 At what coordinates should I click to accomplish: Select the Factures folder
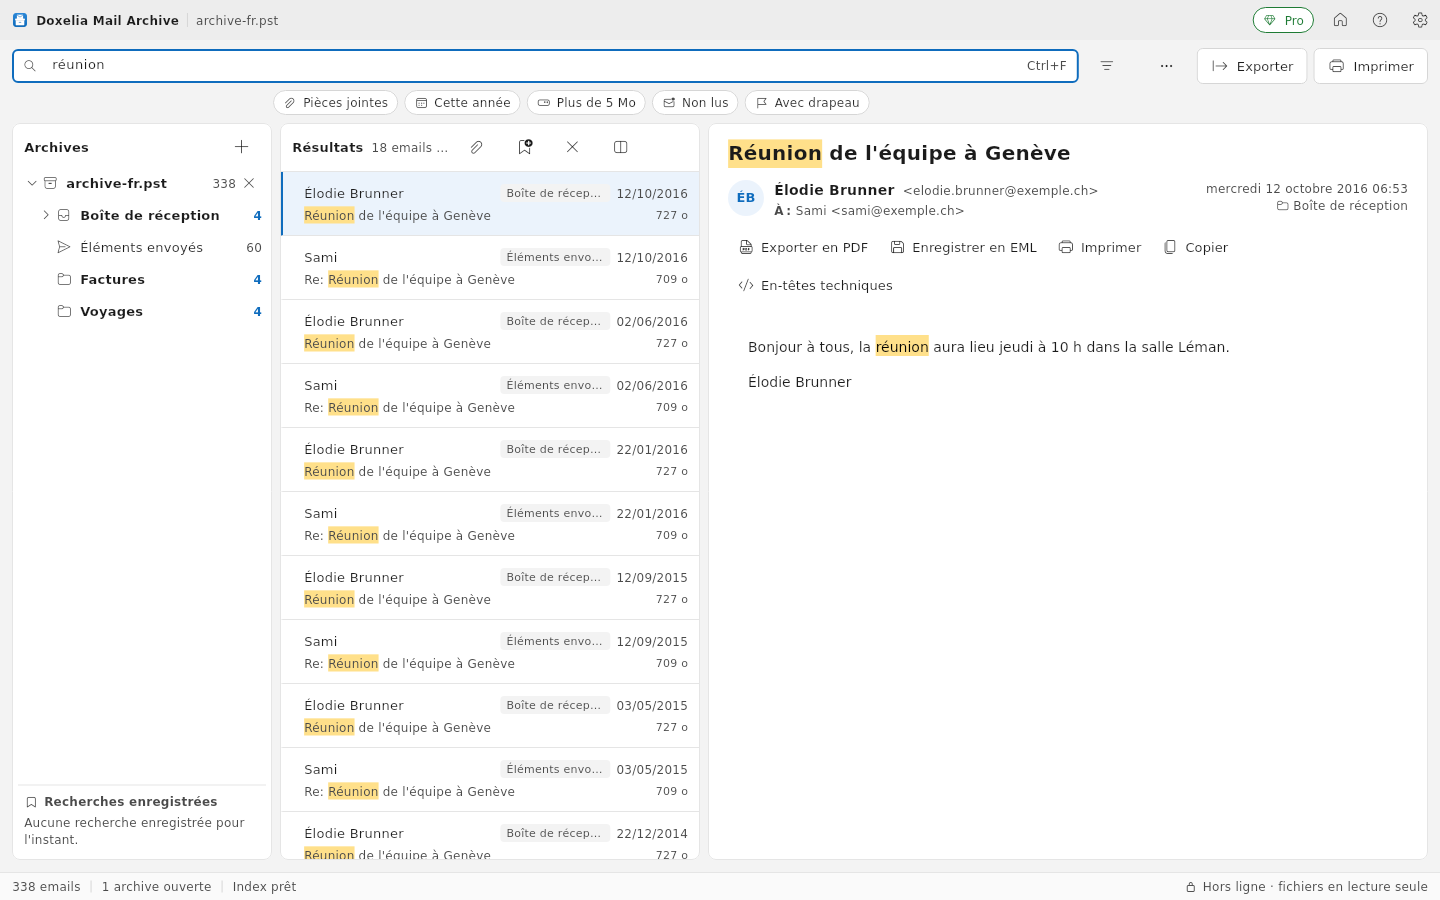pos(142,279)
